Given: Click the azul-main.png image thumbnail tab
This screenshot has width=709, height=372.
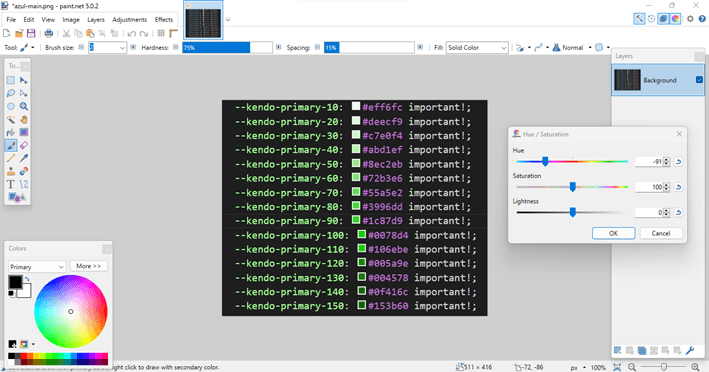Looking at the screenshot, I should click(x=203, y=20).
